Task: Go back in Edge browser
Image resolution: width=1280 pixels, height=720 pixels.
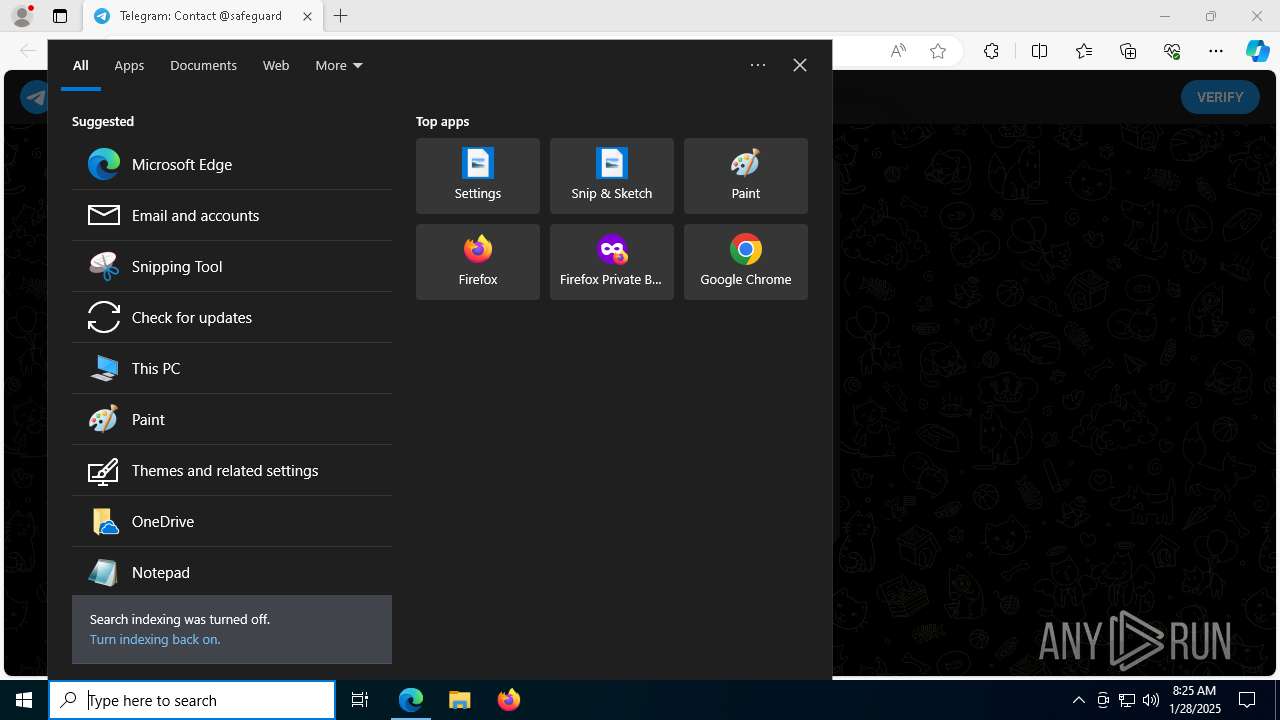Action: coord(28,51)
